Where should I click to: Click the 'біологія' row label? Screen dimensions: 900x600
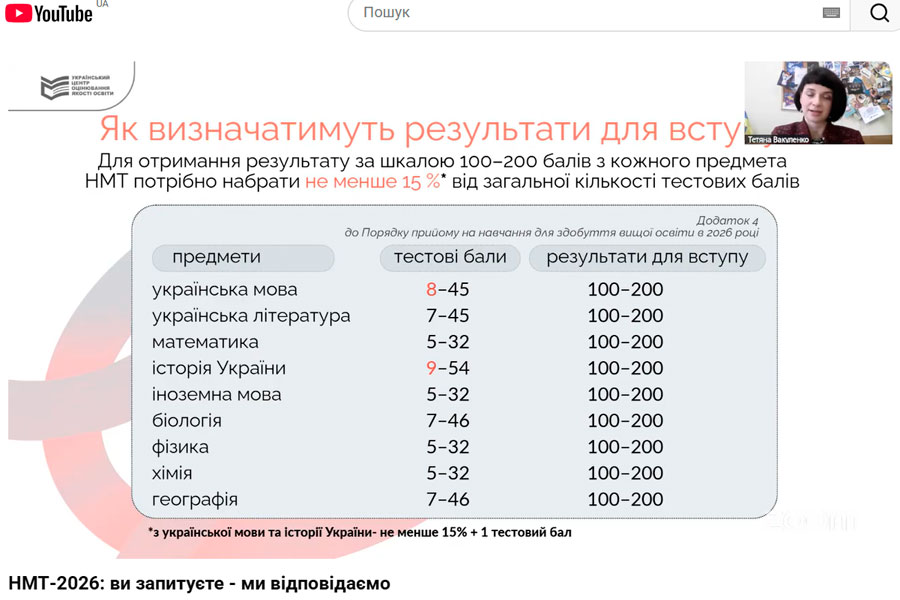click(187, 421)
